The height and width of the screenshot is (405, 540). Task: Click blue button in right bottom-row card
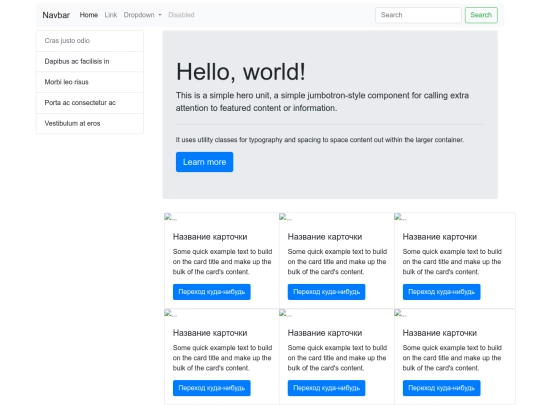coord(442,388)
